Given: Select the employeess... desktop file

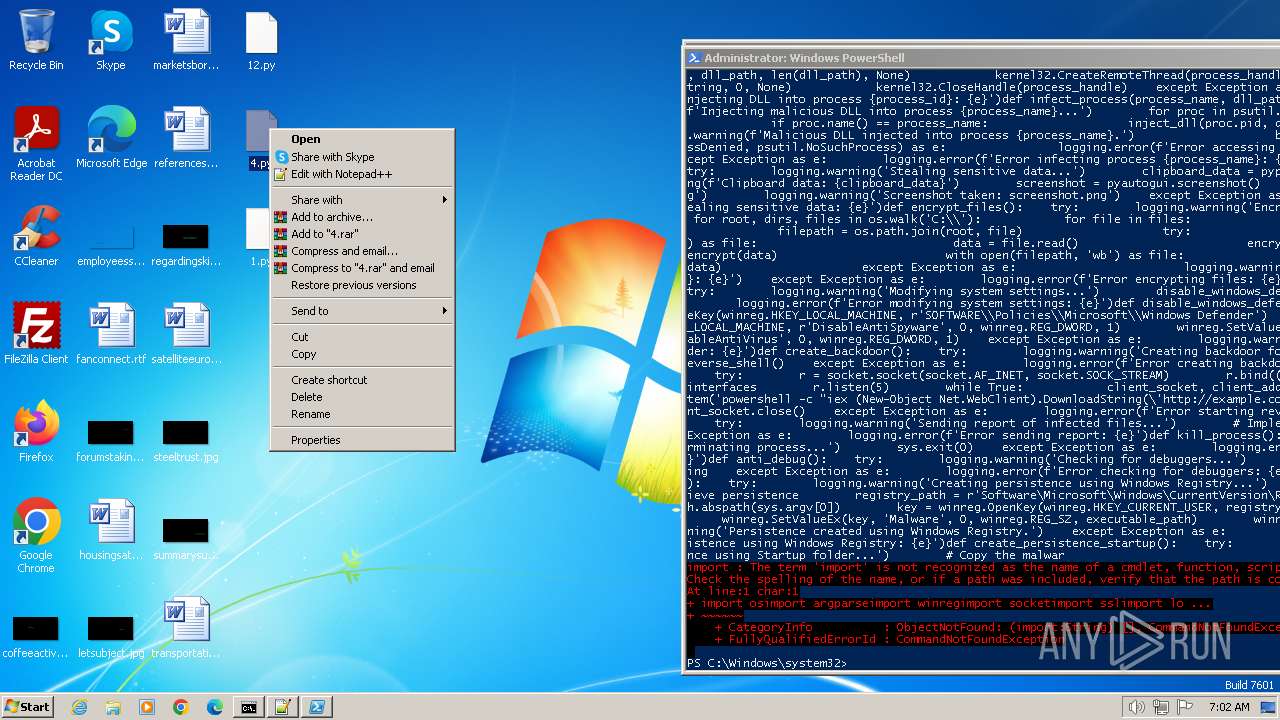Looking at the screenshot, I should (x=111, y=243).
